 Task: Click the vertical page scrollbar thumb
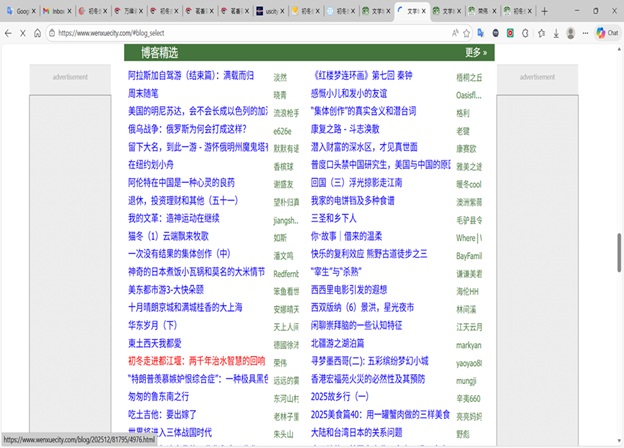(619, 245)
